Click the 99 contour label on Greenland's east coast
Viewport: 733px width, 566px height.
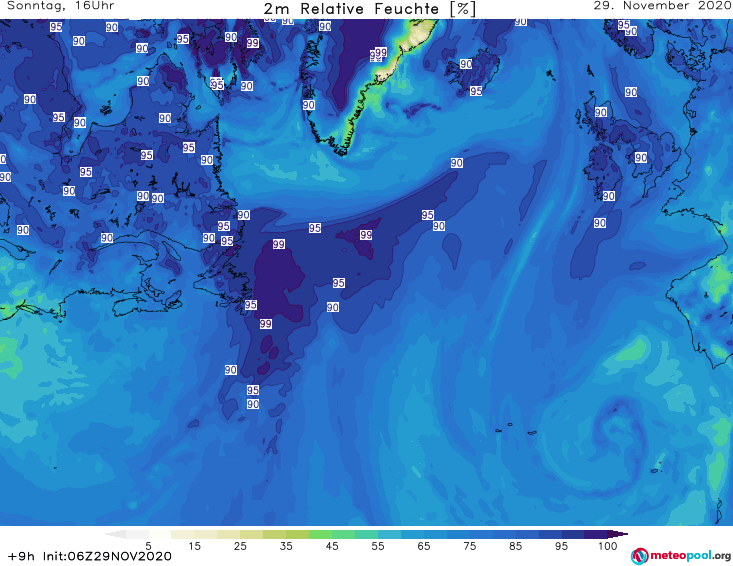coord(381,52)
